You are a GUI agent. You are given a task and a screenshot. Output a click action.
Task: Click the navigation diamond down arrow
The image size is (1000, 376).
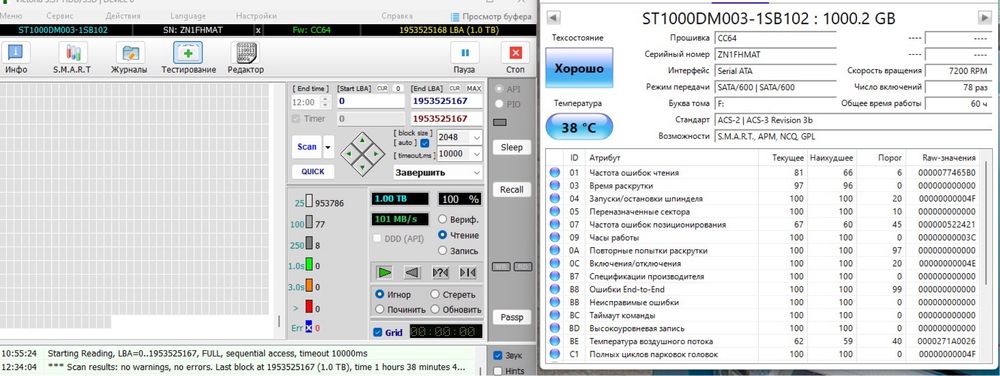(x=362, y=167)
